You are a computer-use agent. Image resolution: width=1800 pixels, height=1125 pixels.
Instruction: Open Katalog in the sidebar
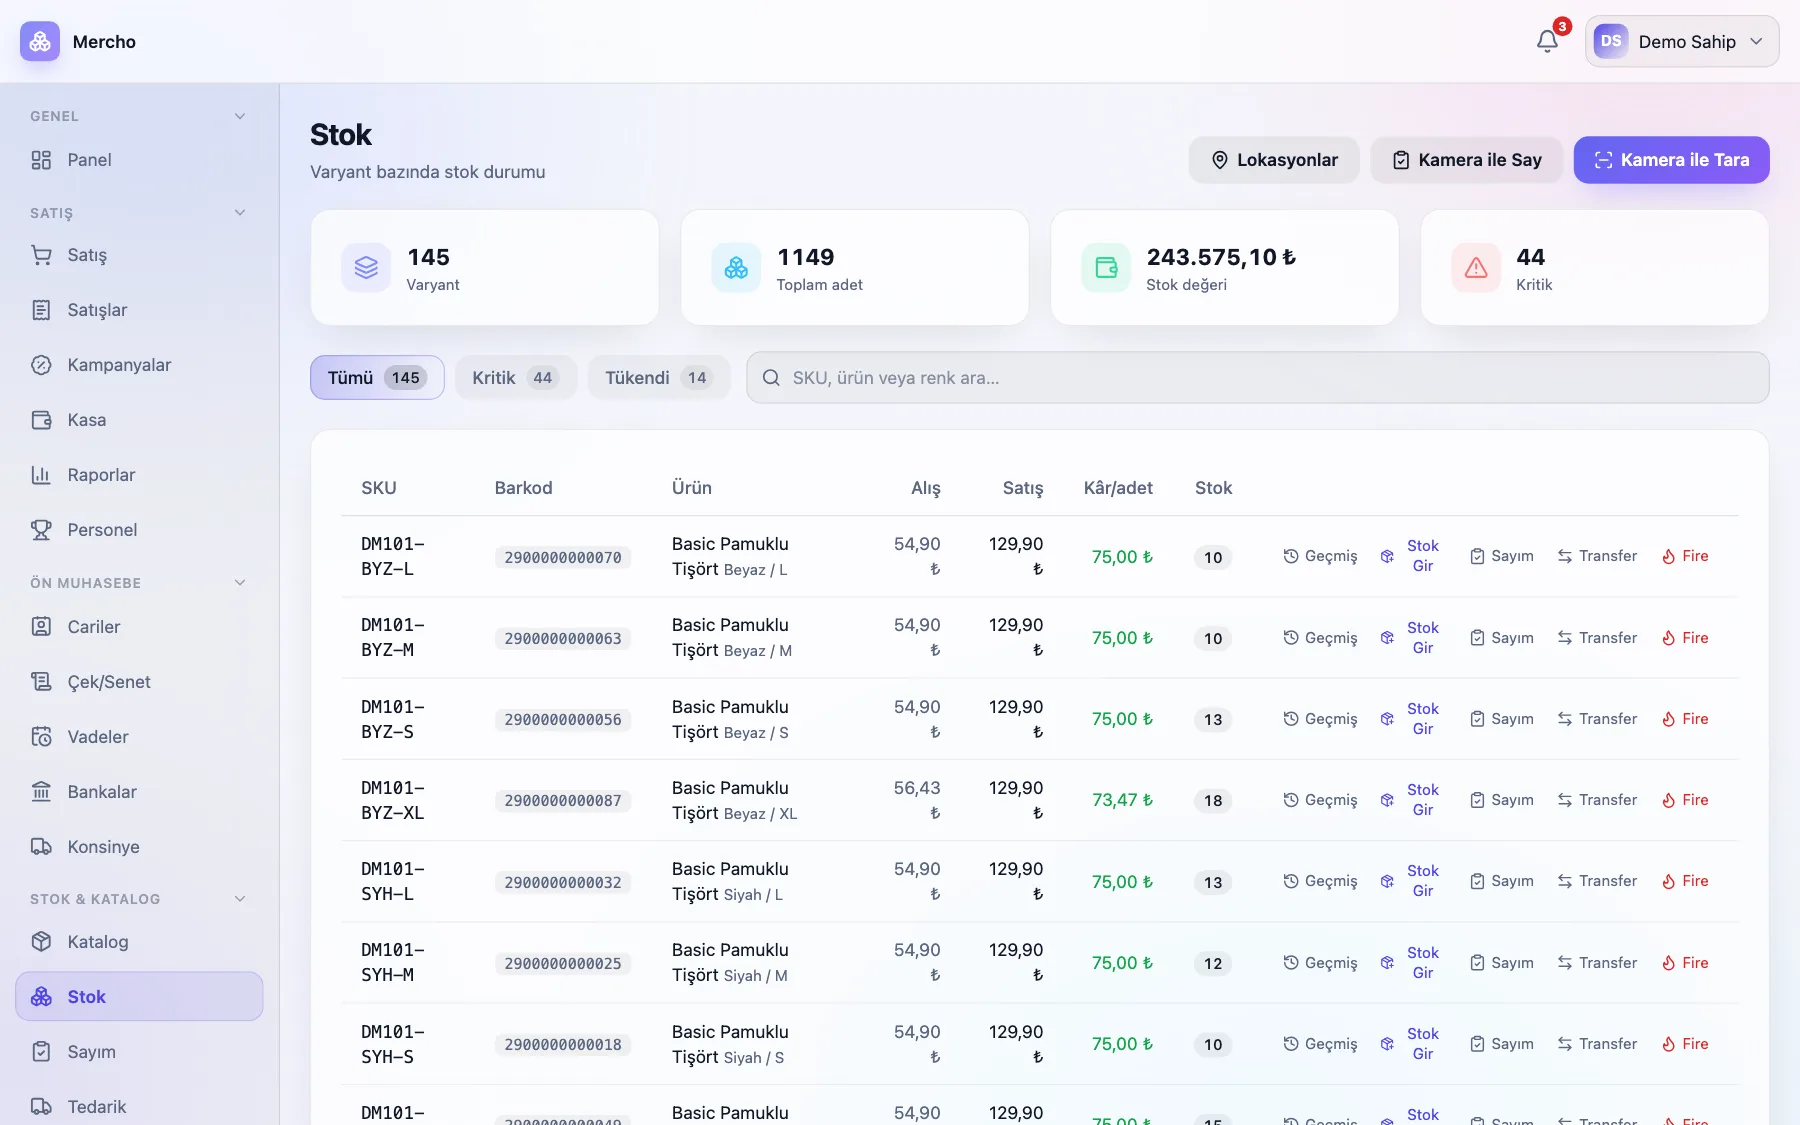(x=139, y=942)
